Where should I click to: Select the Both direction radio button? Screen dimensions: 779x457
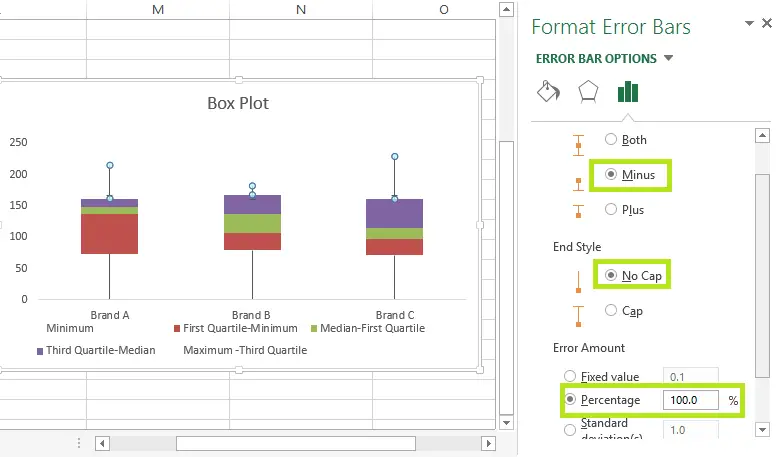point(611,140)
